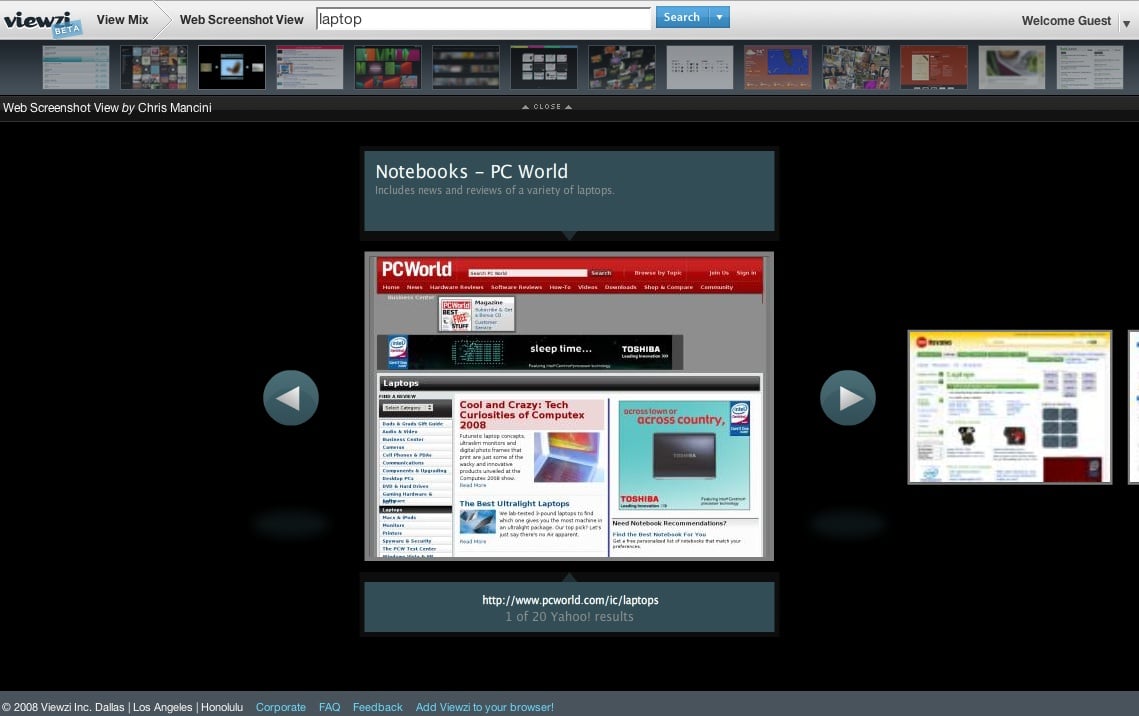Open the red book-style view thumbnail
Screen dimensions: 1139x716
(x=933, y=68)
